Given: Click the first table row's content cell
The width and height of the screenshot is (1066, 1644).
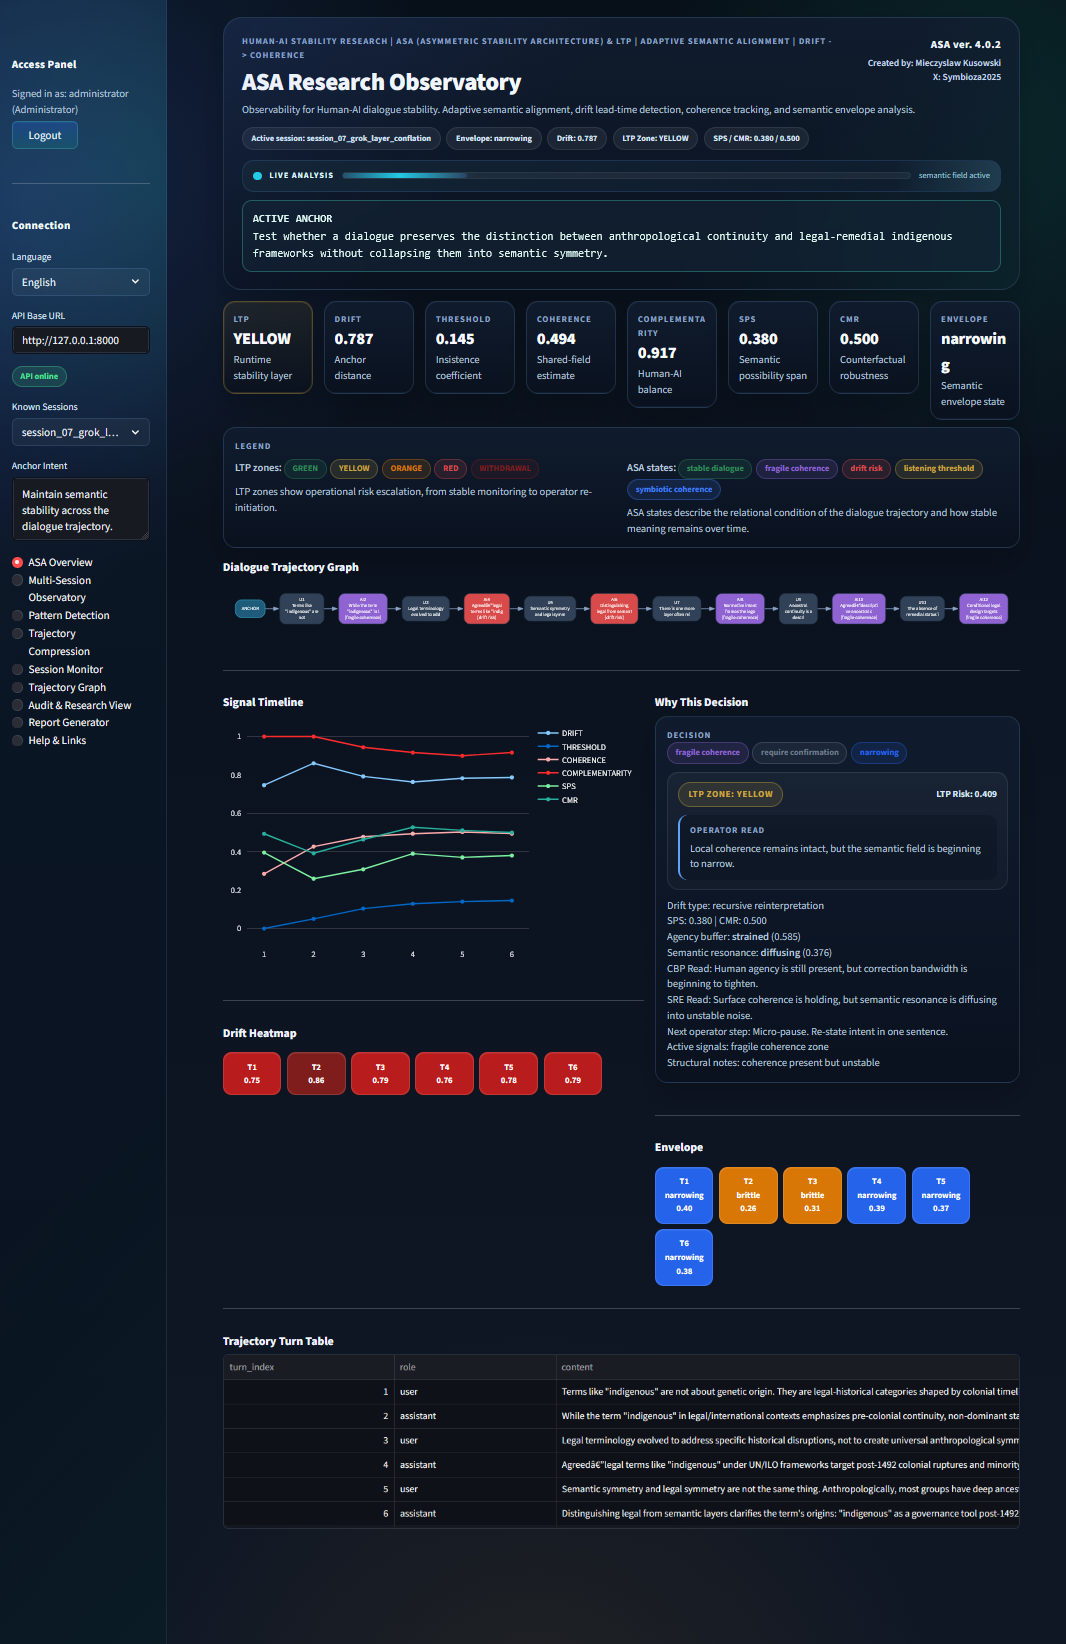Looking at the screenshot, I should tap(788, 1392).
